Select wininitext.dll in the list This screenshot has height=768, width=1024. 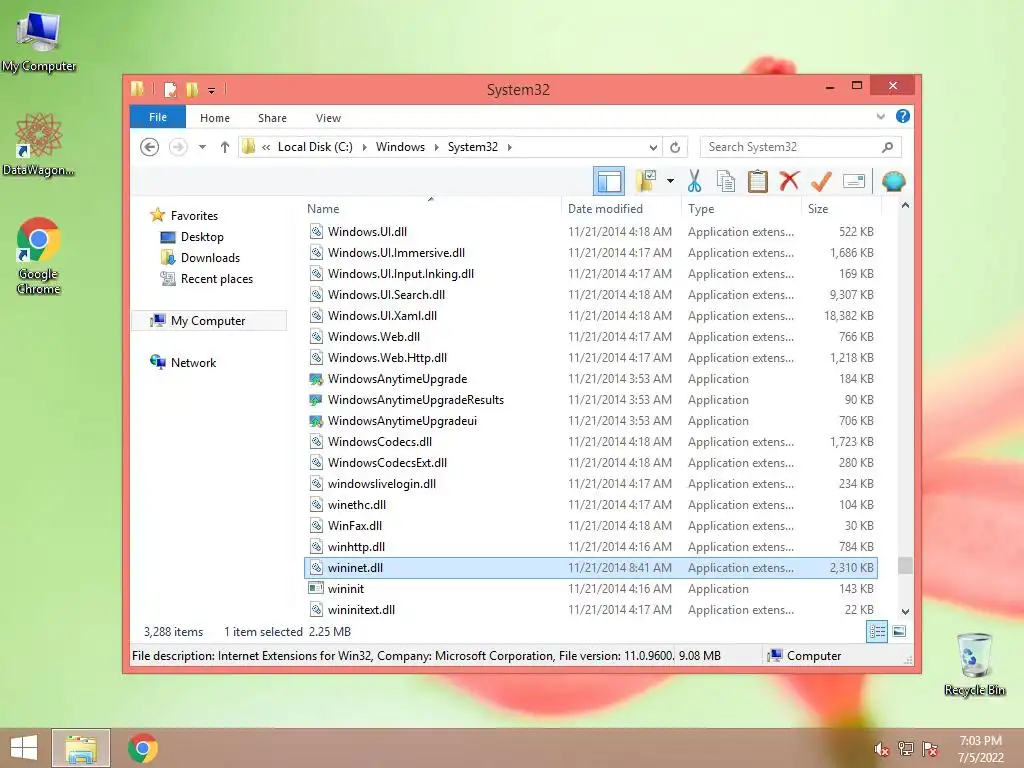[x=591, y=609]
